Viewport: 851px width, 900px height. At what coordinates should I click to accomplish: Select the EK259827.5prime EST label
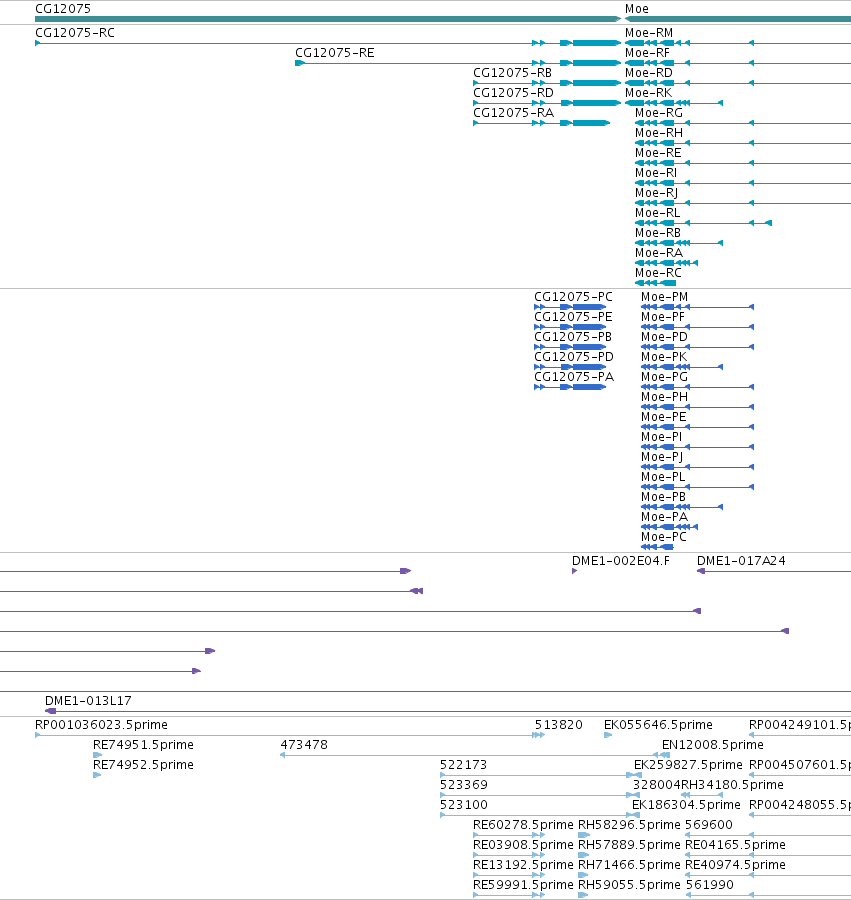tap(688, 765)
